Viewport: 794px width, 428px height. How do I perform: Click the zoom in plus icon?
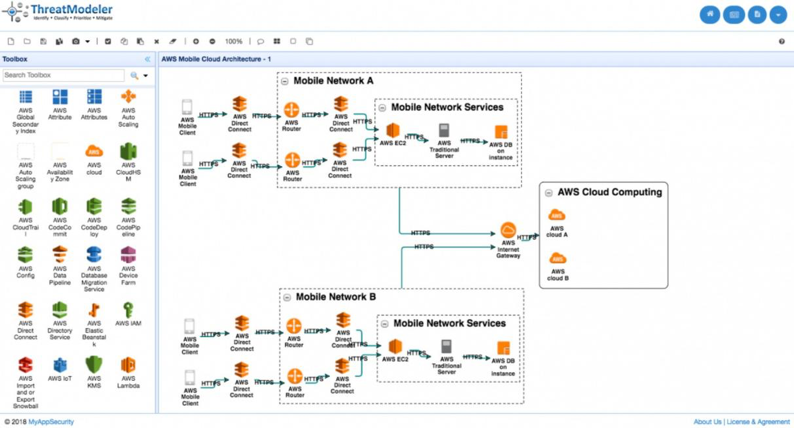click(196, 42)
